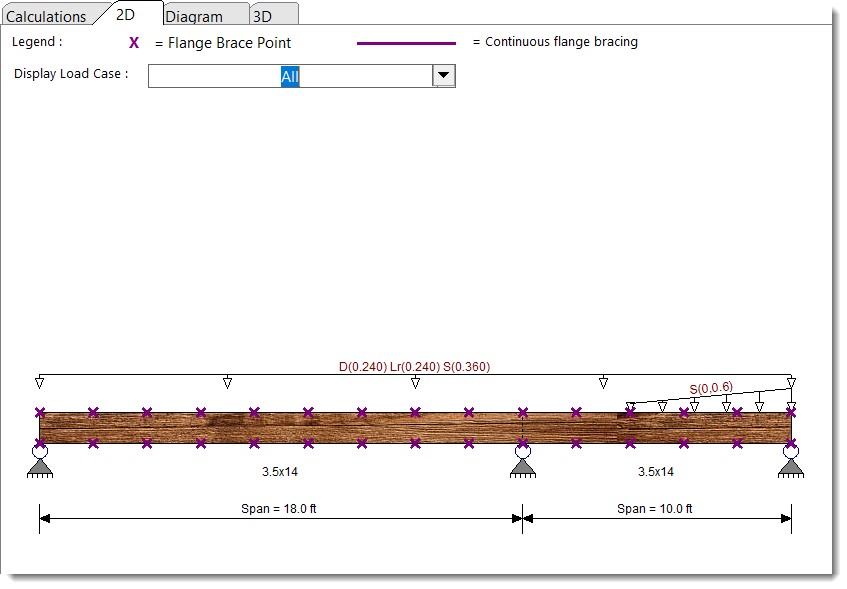The width and height of the screenshot is (847, 589).
Task: Click the 3.5x14 label under the right span
Action: point(656,471)
